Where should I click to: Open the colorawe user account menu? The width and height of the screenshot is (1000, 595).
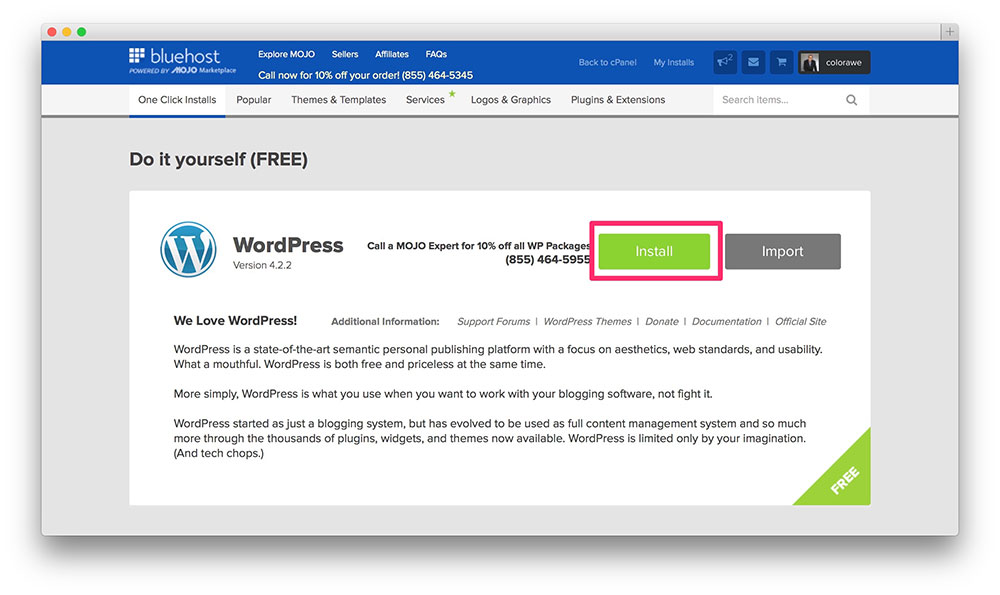click(834, 62)
